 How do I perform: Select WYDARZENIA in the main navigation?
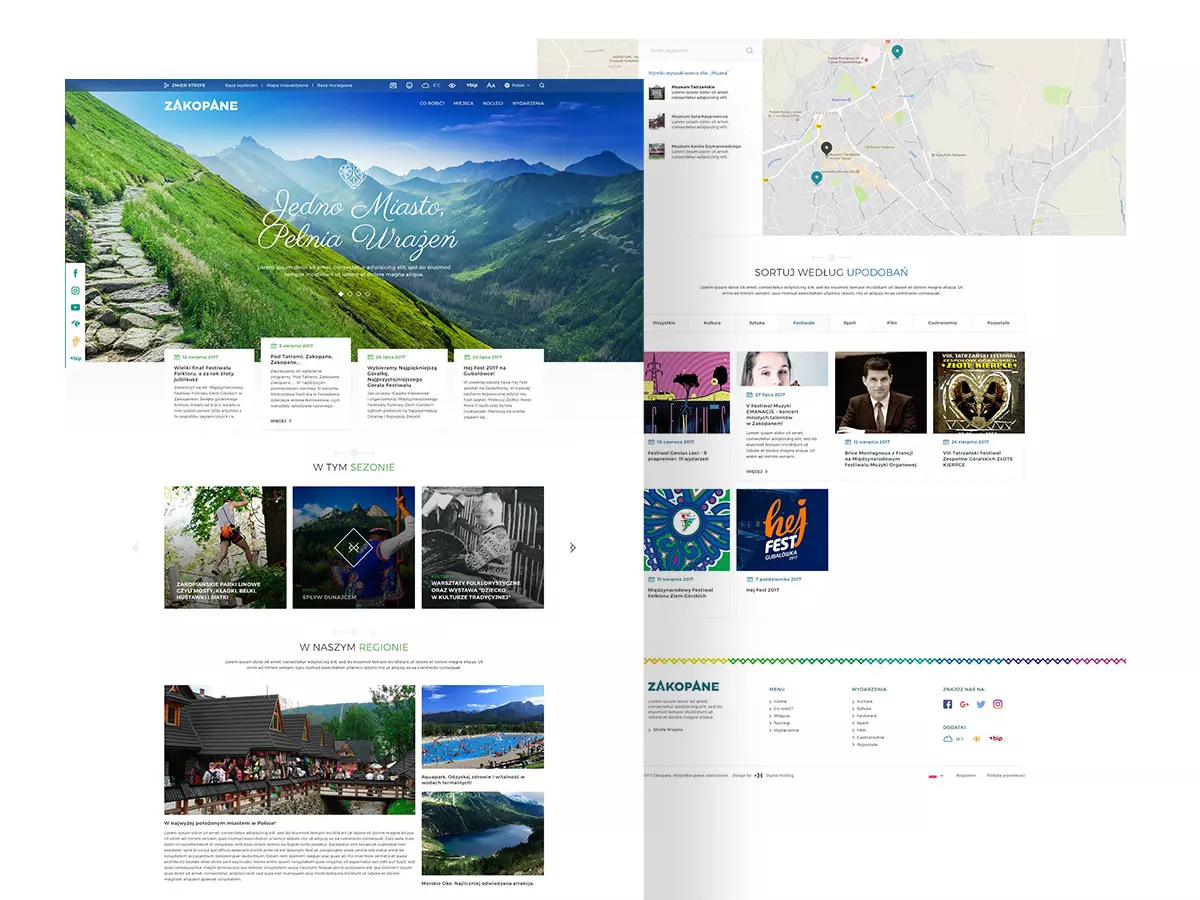click(529, 103)
